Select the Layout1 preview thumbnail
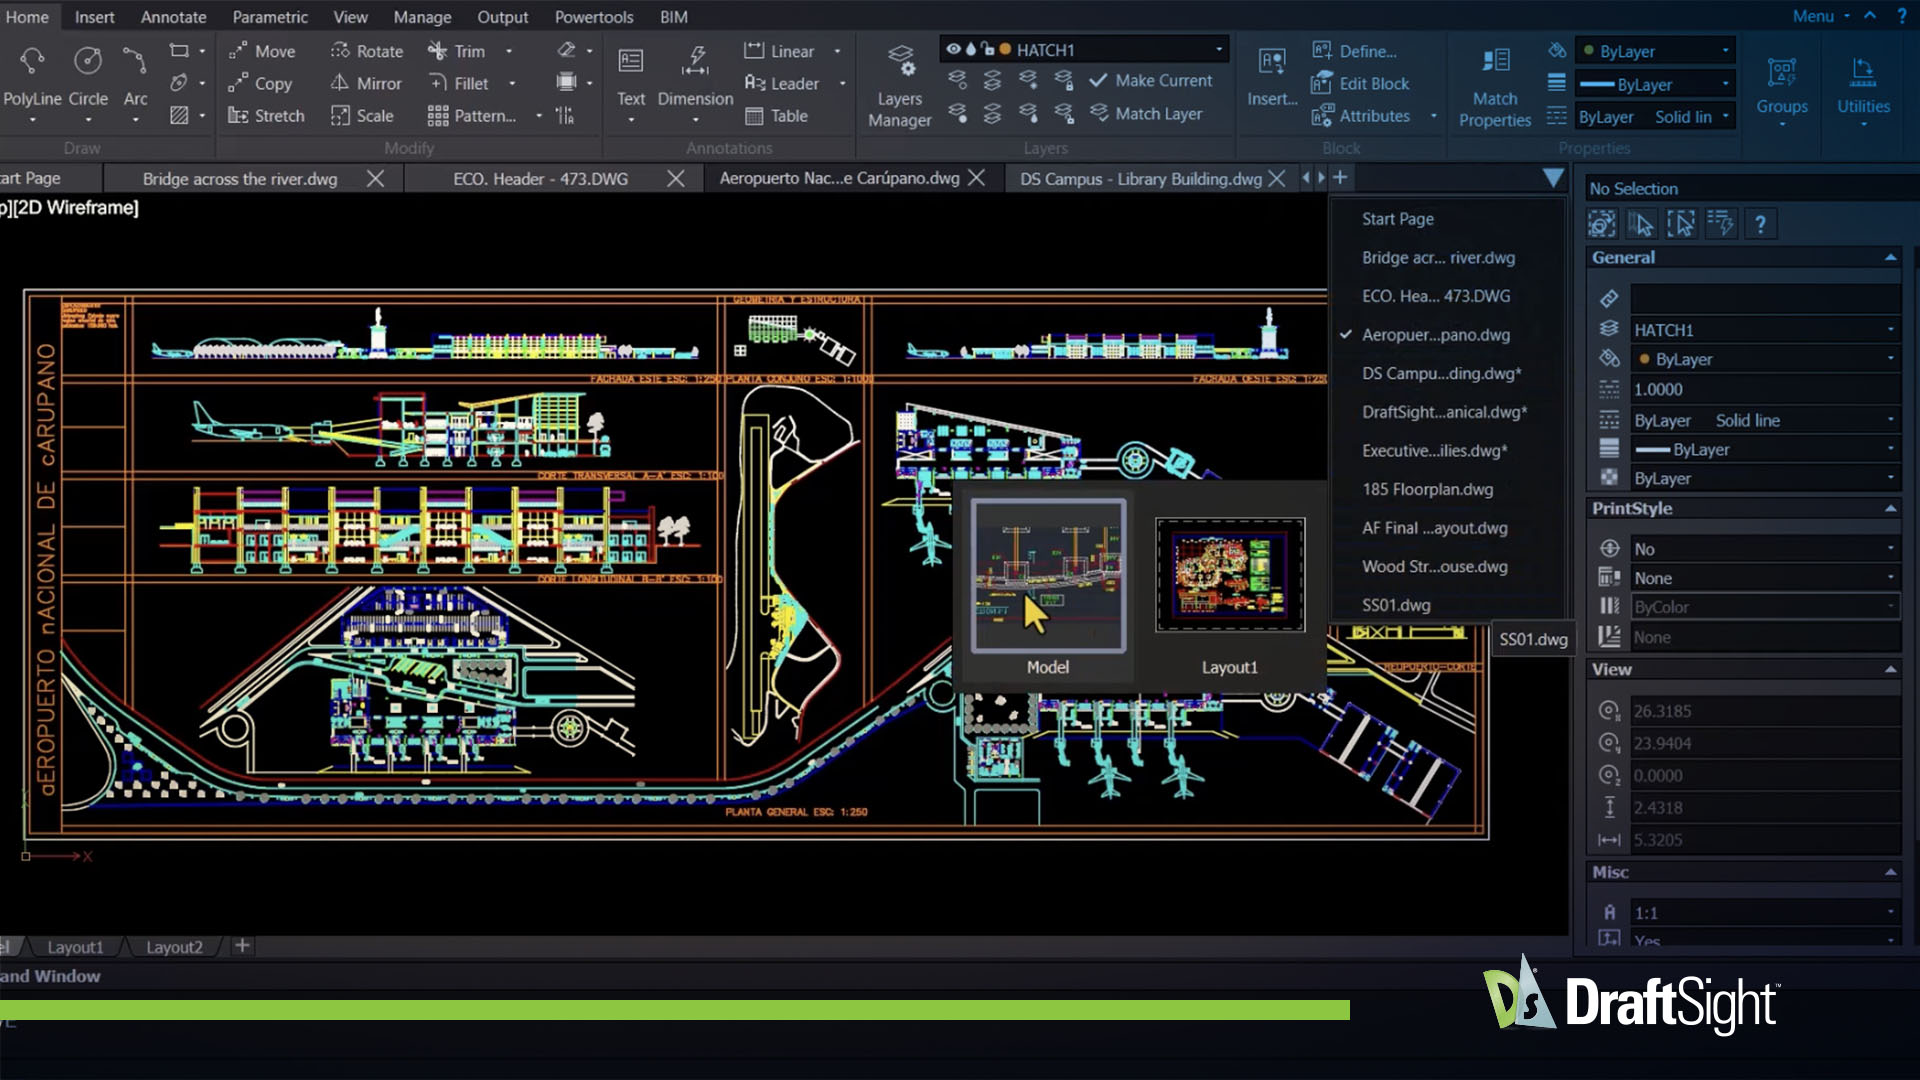This screenshot has height=1080, width=1920. [x=1230, y=575]
